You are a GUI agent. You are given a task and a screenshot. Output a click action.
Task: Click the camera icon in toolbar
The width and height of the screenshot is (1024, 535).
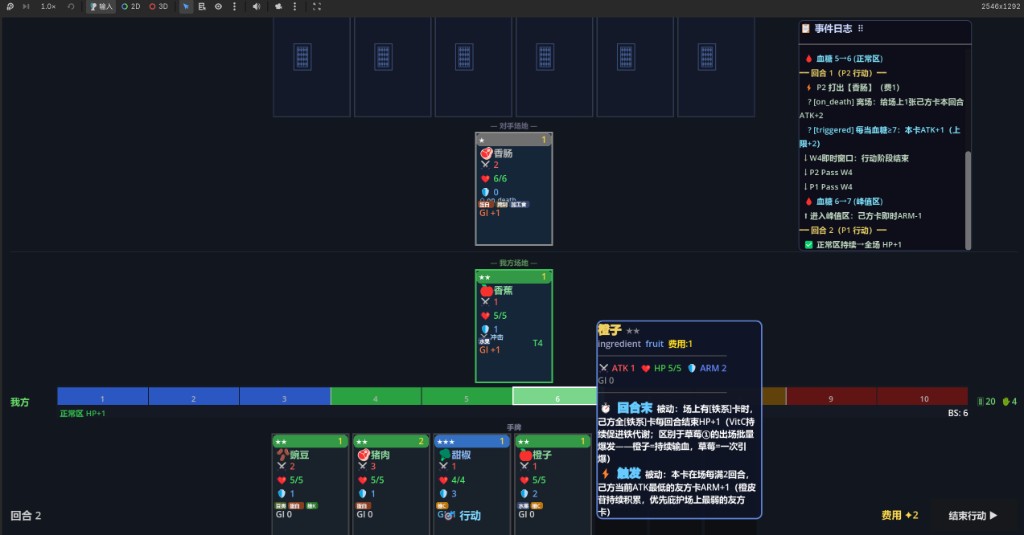click(278, 7)
